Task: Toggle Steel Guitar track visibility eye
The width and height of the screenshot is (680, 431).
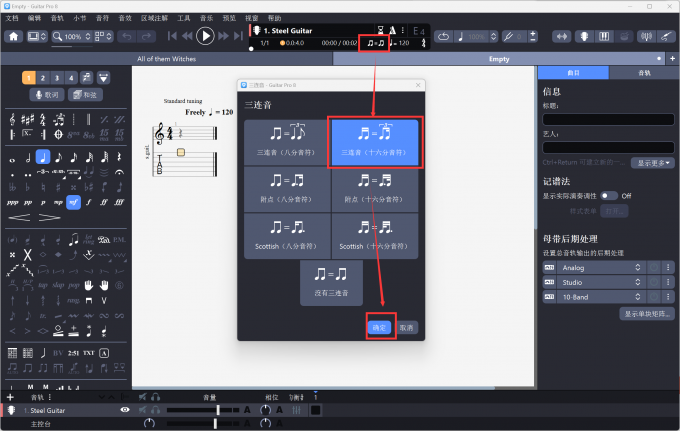Action: tap(125, 410)
